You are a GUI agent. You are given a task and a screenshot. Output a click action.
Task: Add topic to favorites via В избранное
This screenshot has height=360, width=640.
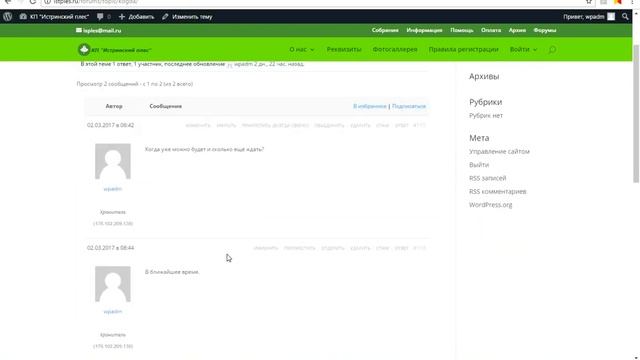[x=369, y=106]
